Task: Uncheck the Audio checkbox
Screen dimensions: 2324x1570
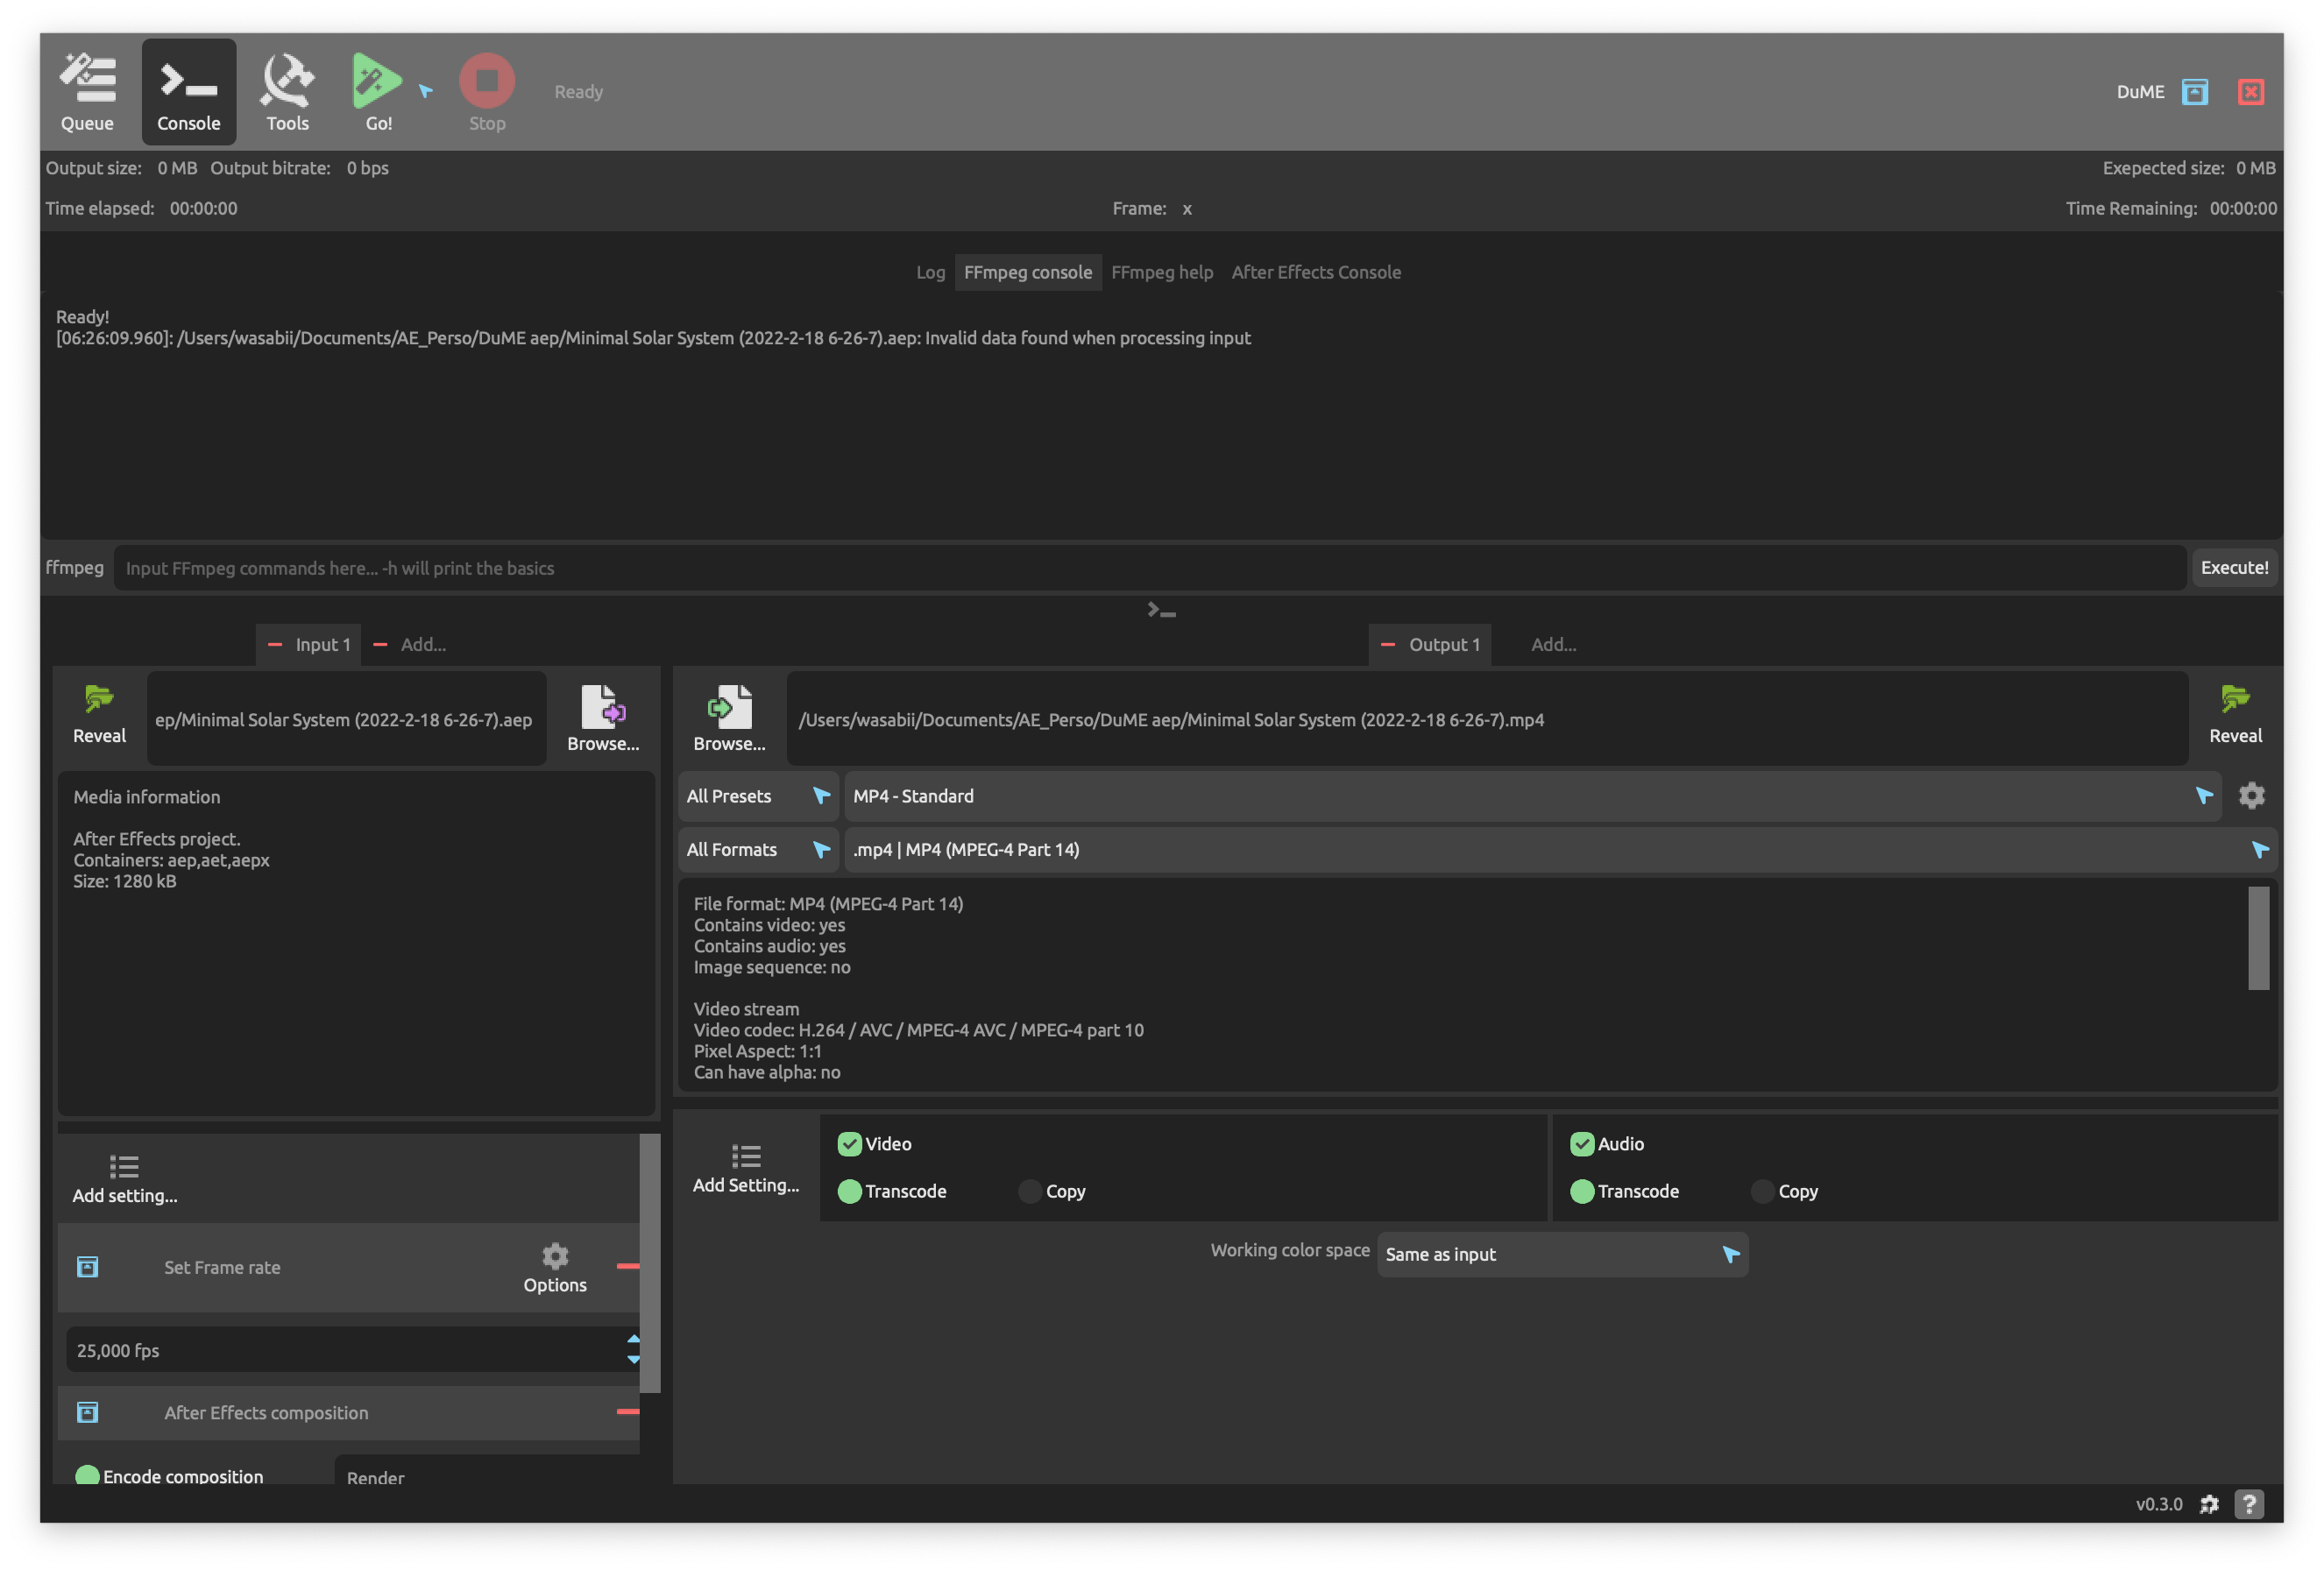Action: point(1582,1144)
